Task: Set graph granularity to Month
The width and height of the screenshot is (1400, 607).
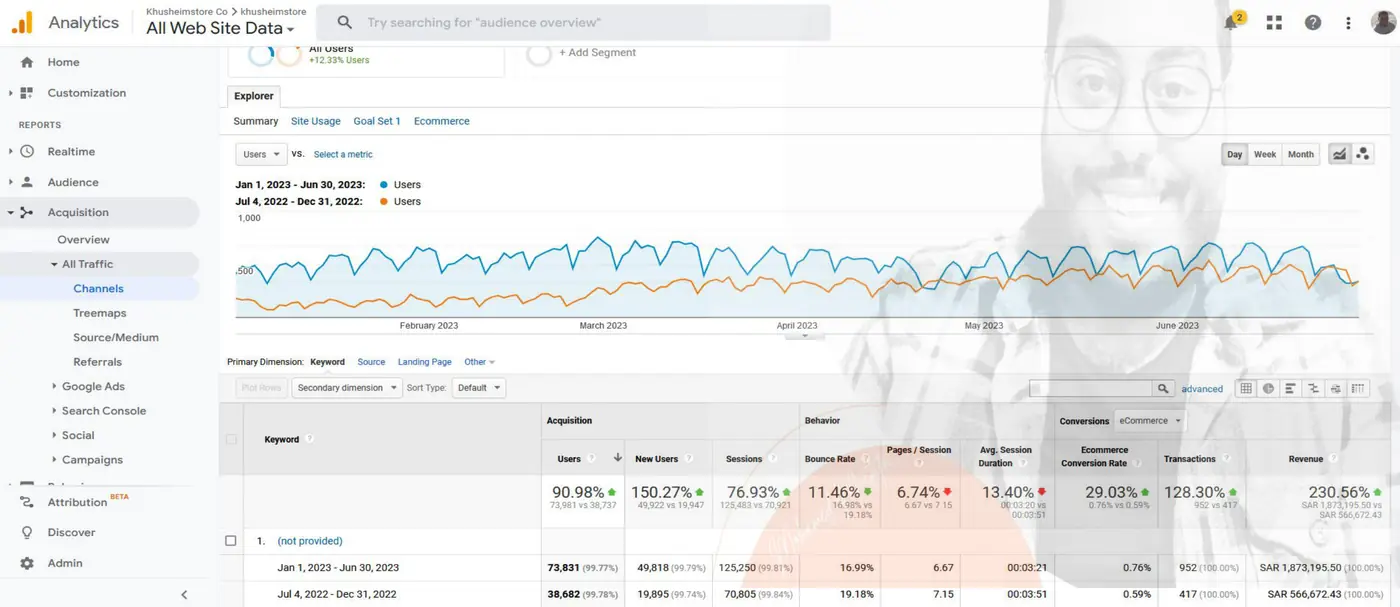Action: [x=1301, y=154]
